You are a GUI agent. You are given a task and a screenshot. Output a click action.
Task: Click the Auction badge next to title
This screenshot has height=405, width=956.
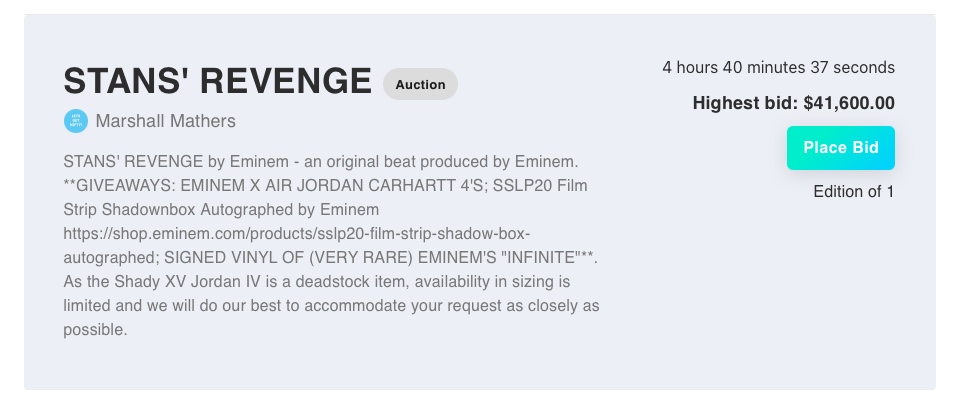[x=420, y=84]
